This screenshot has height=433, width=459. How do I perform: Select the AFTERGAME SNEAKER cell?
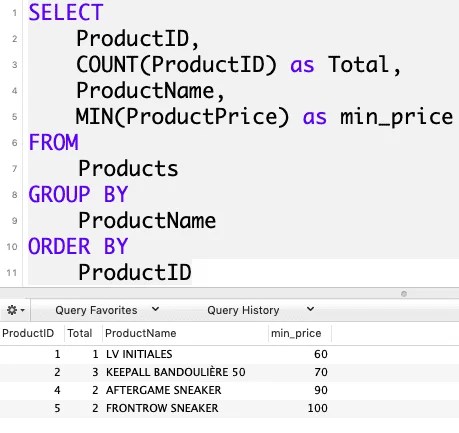click(x=163, y=390)
